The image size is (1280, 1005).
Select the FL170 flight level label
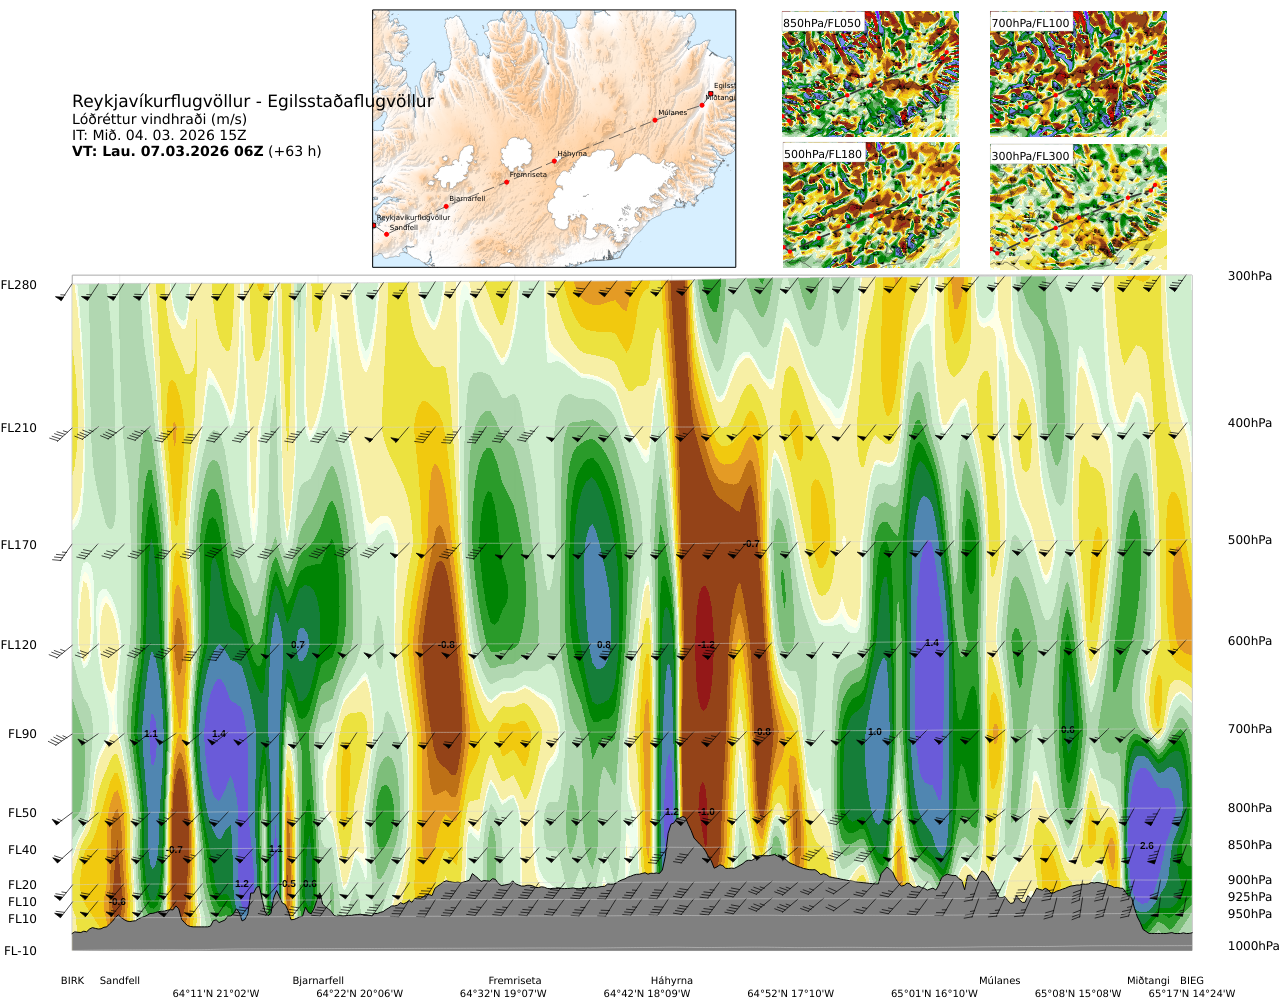point(19,545)
